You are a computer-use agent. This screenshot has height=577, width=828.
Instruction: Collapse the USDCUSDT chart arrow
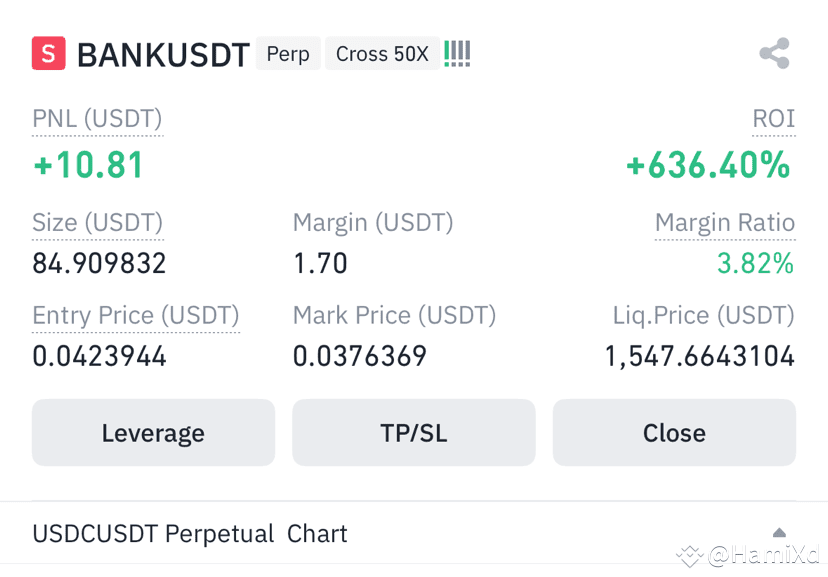[x=779, y=533]
